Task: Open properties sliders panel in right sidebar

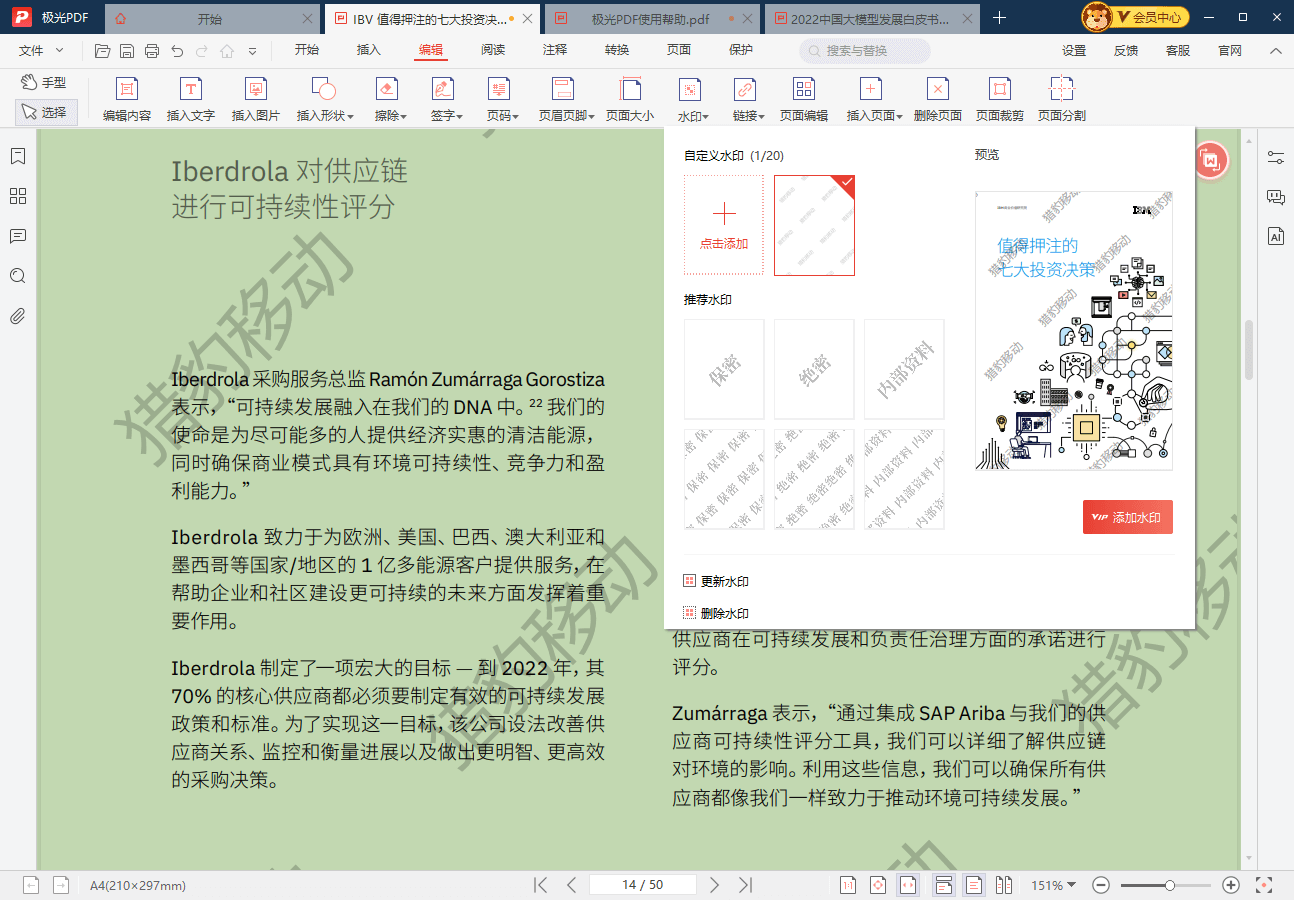Action: 1275,157
